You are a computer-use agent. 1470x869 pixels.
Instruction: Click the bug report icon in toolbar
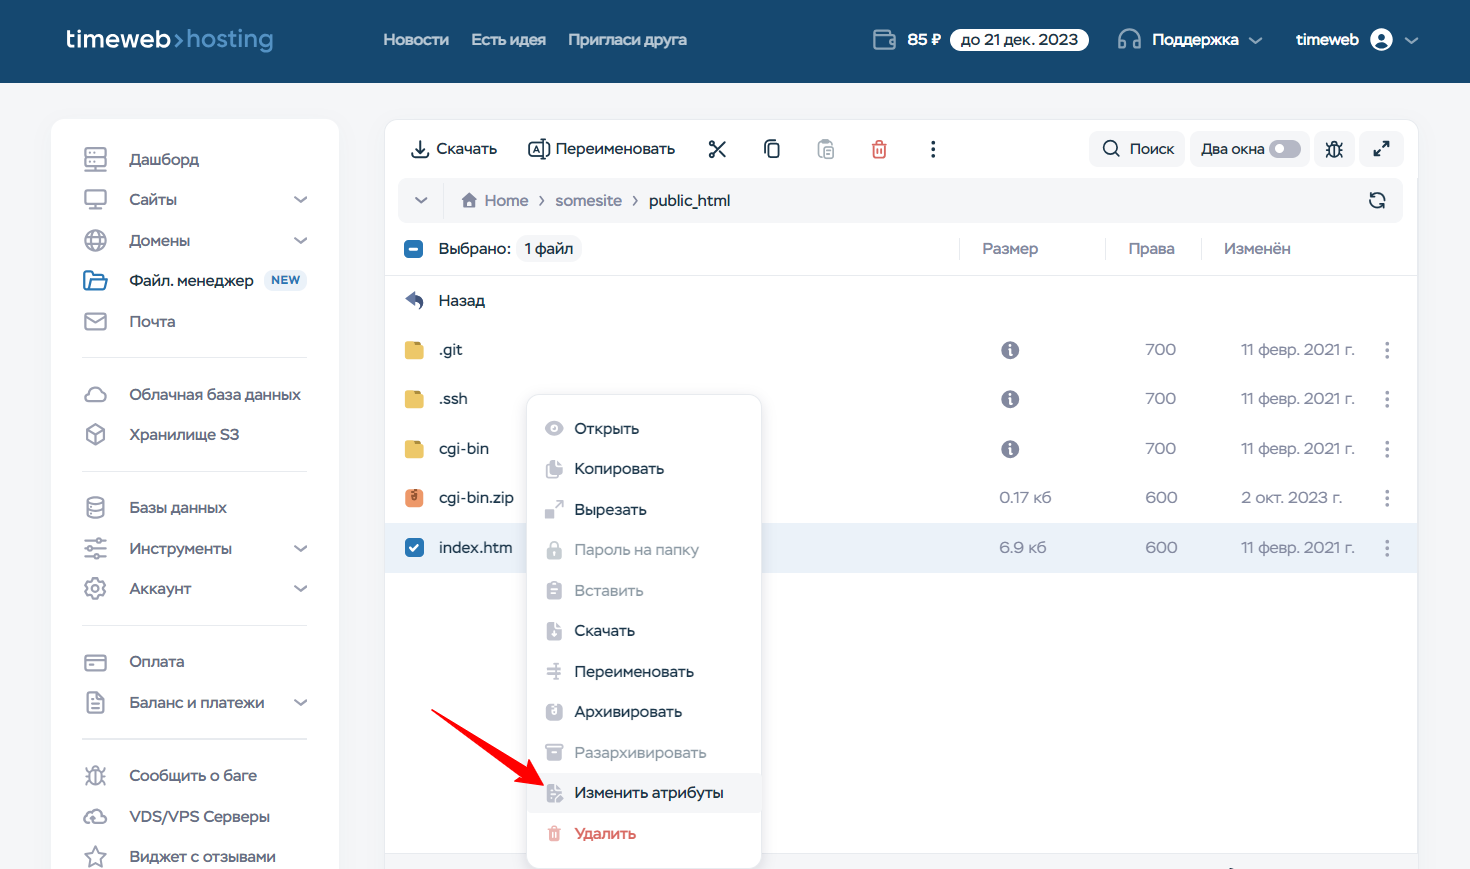pyautogui.click(x=1334, y=149)
